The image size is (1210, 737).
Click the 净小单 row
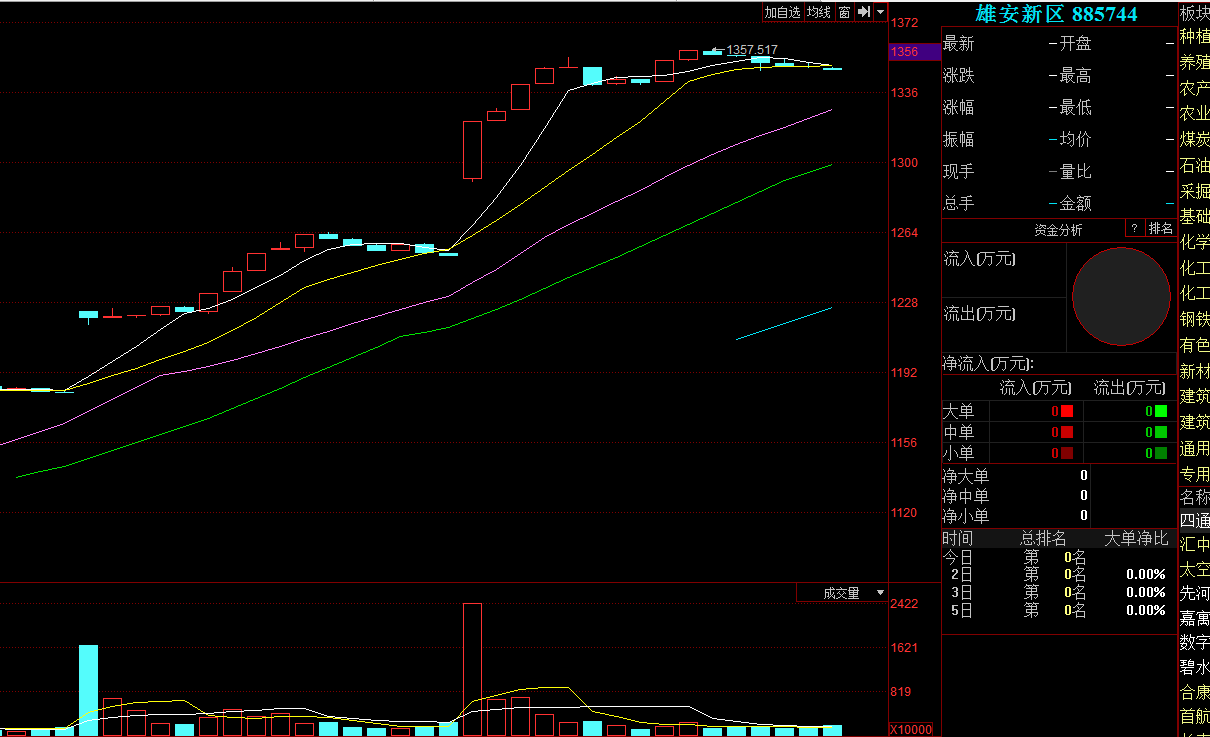[x=1015, y=517]
